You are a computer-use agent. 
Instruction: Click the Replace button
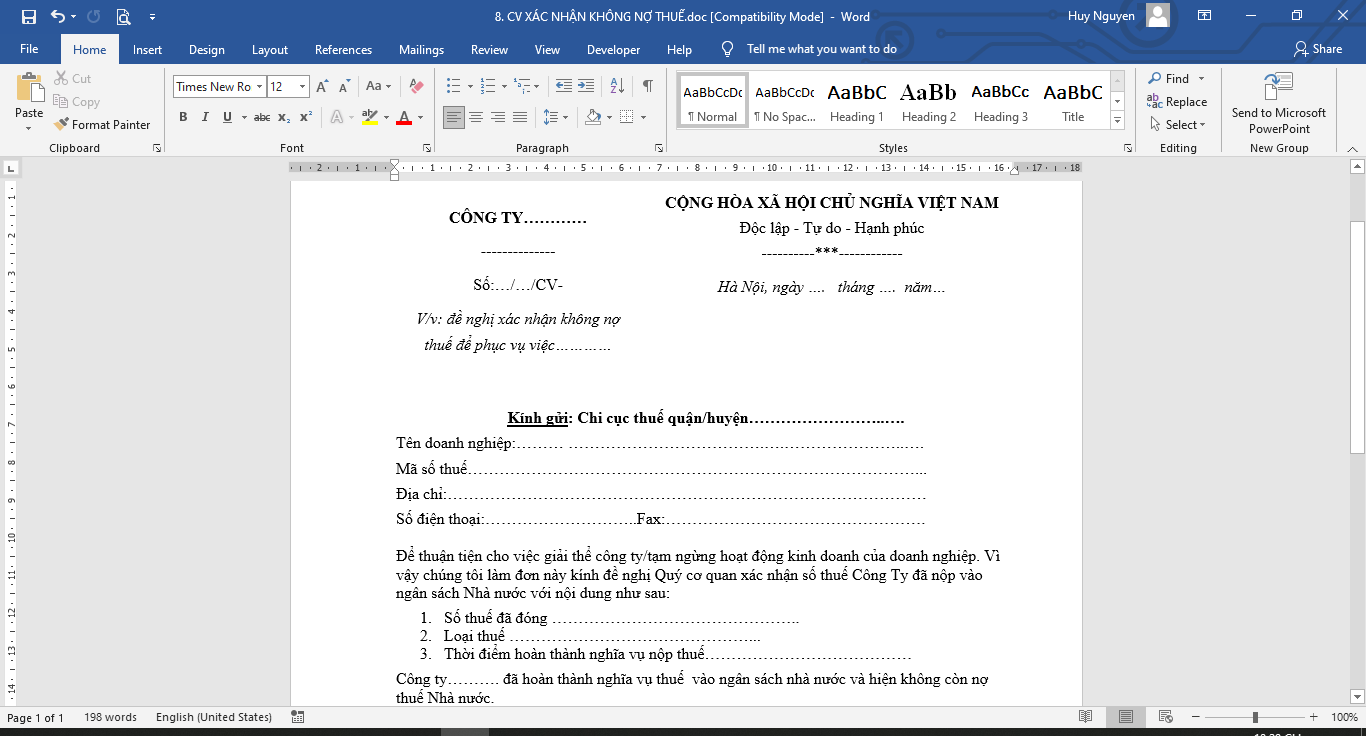[x=1177, y=102]
